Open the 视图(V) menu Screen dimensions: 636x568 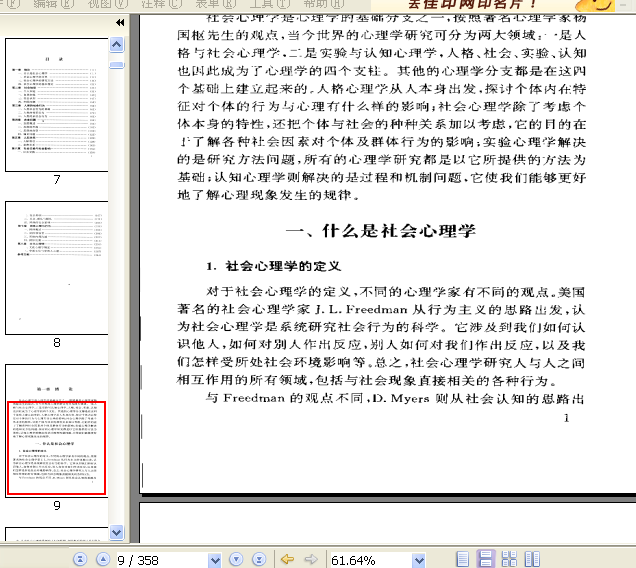point(107,4)
